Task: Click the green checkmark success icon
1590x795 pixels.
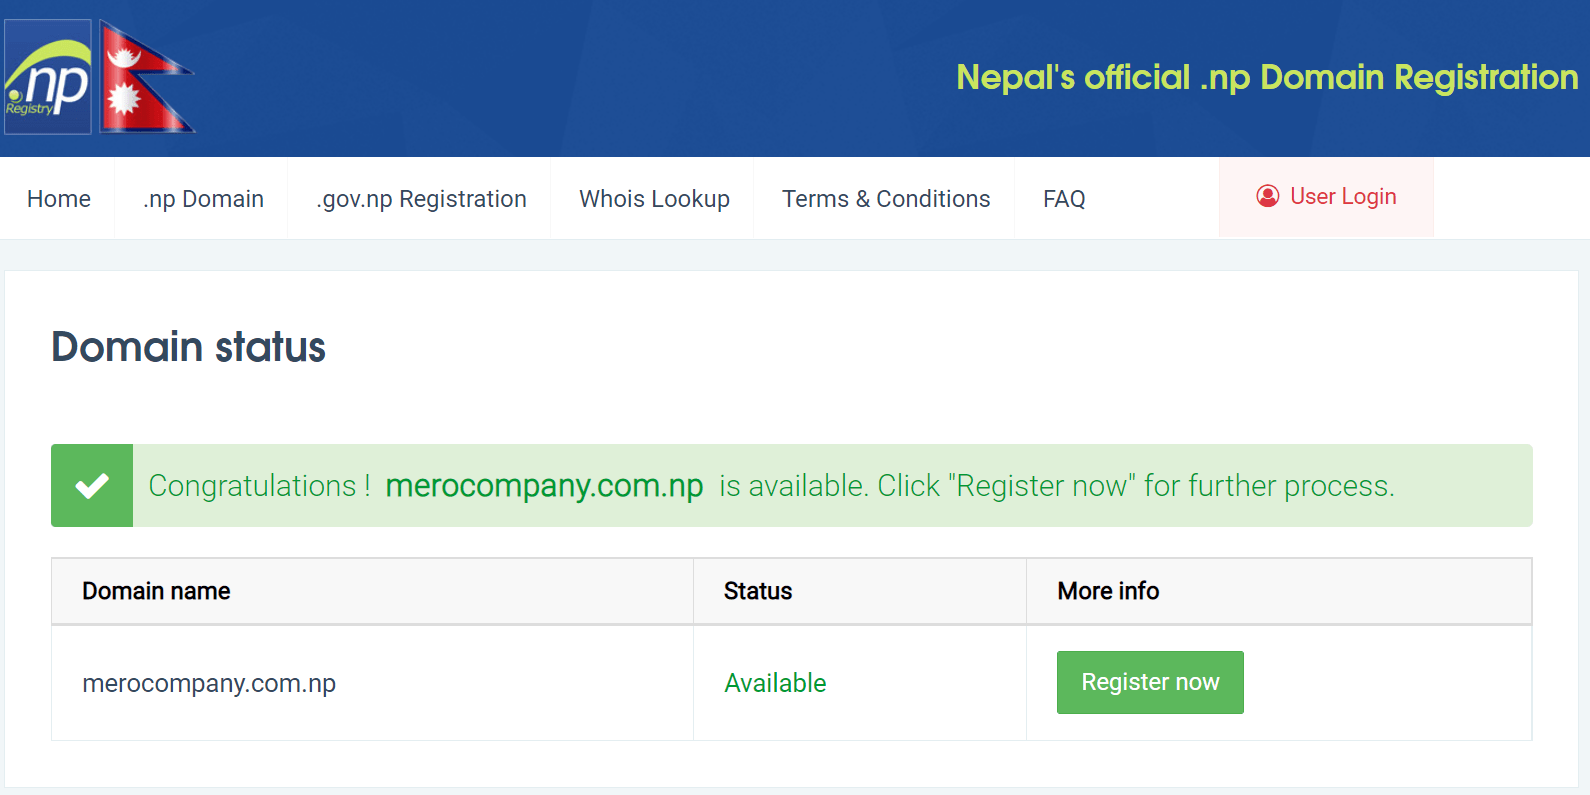Action: pos(92,485)
